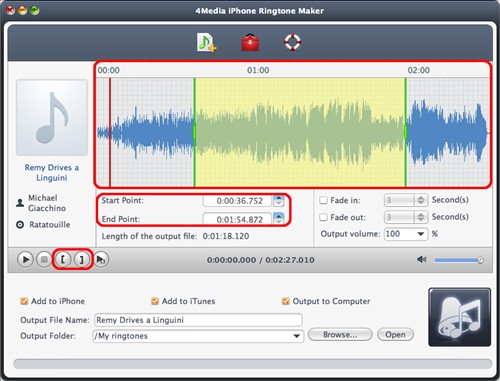Play the selected segment icon
Viewport: 500px width, 381px height.
(101, 259)
